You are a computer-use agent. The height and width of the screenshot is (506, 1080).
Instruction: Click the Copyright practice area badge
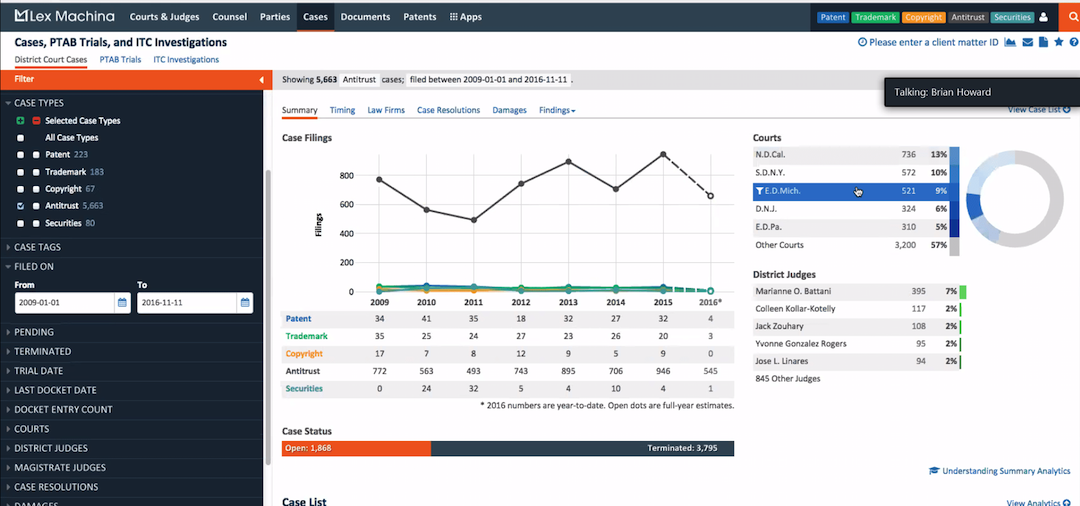tap(922, 17)
